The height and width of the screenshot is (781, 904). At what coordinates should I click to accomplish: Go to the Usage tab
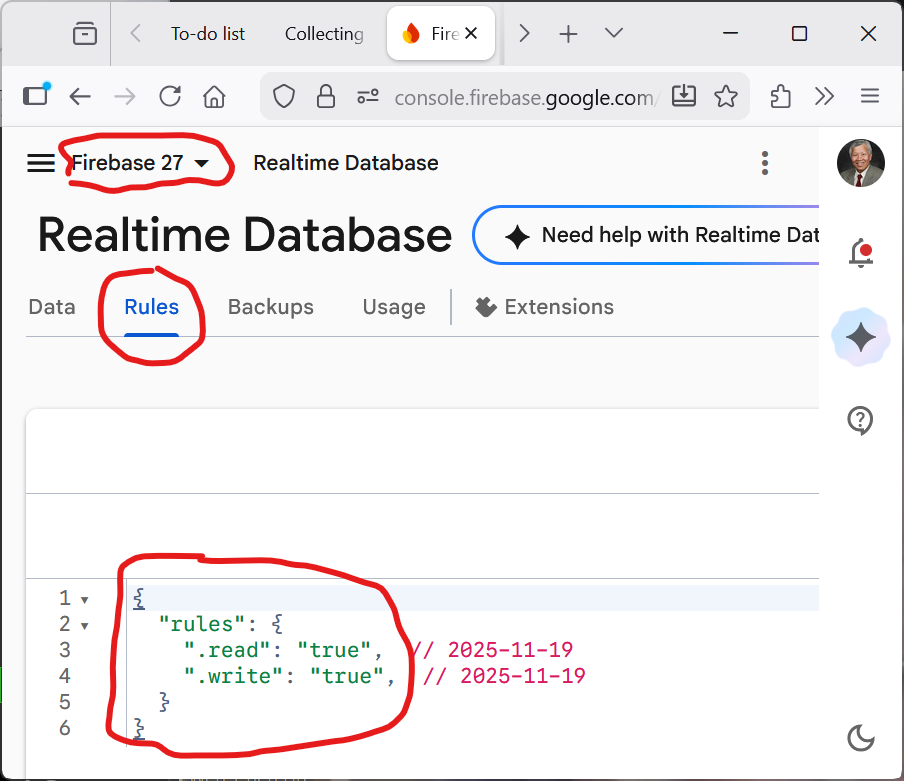tap(394, 307)
